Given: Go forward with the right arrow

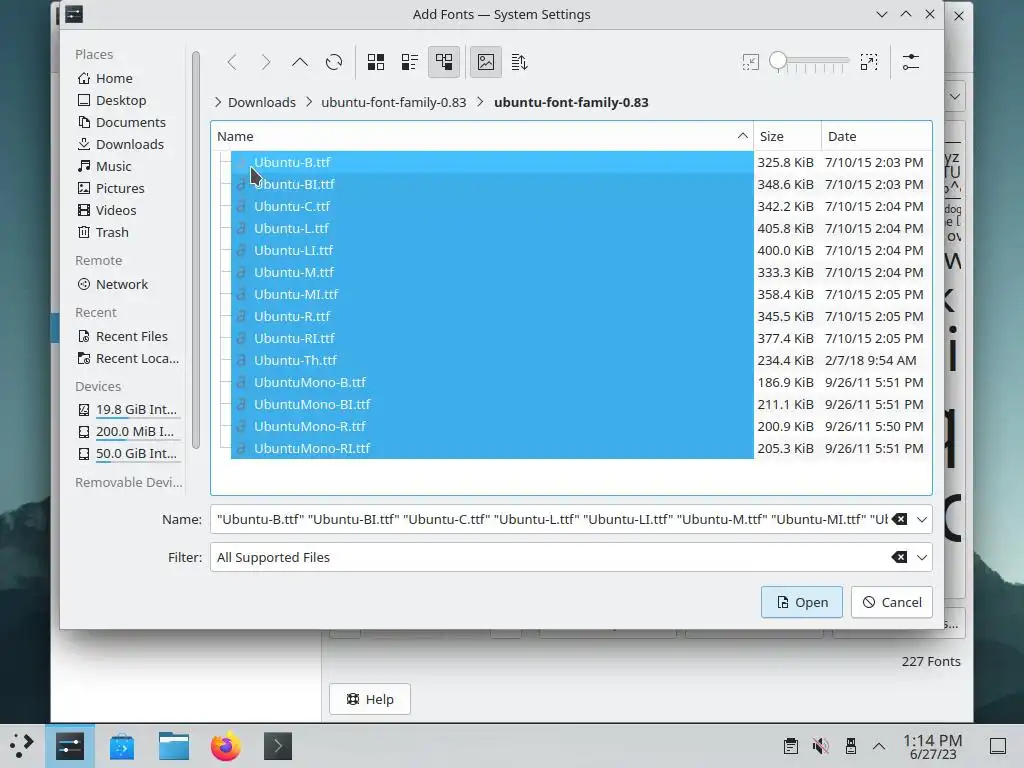Looking at the screenshot, I should (266, 62).
